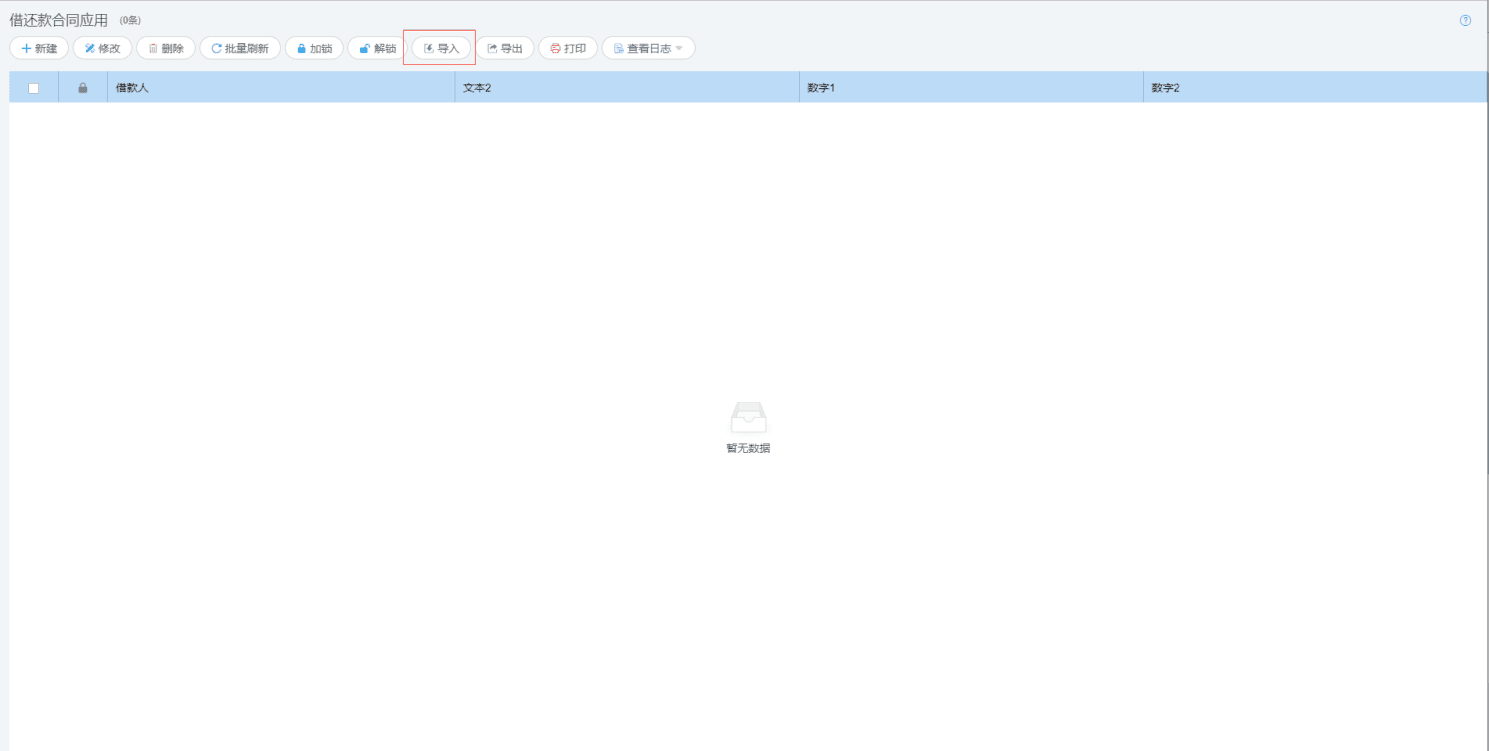Click the 新建 button
The image size is (1489, 751).
click(x=39, y=48)
